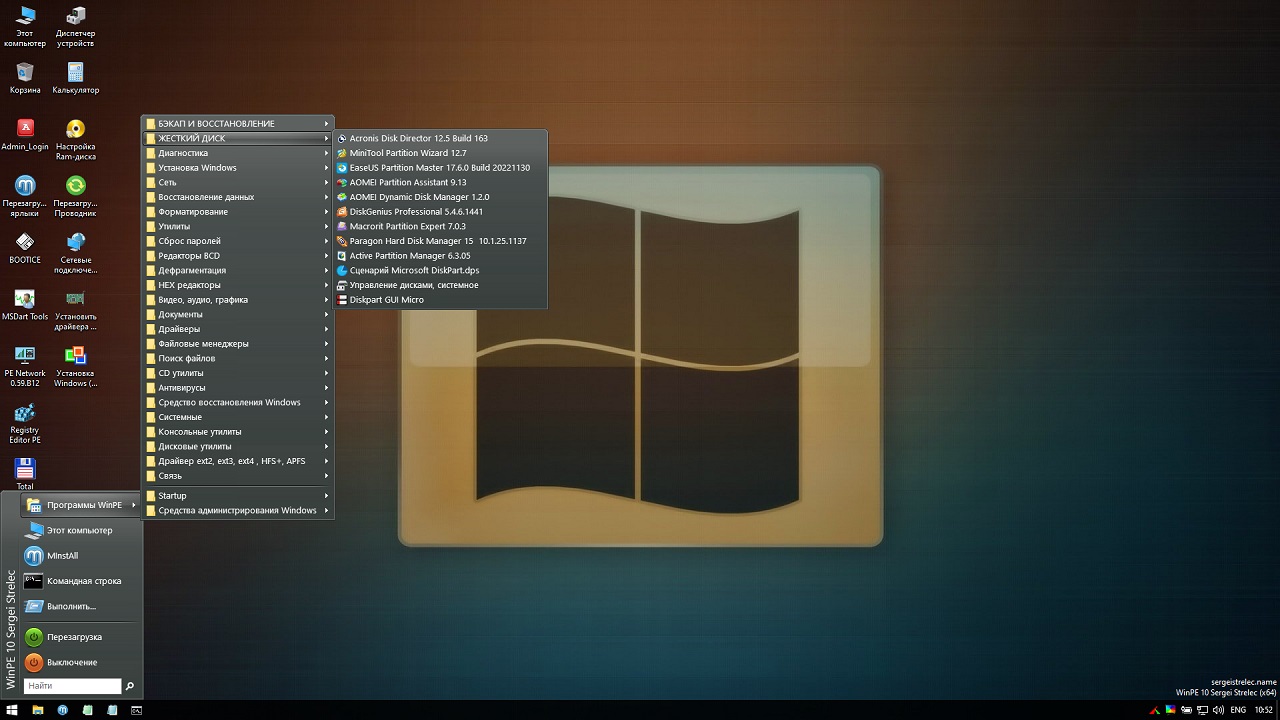Open Калькулятор desktop icon
The height and width of the screenshot is (720, 1280).
(x=75, y=73)
